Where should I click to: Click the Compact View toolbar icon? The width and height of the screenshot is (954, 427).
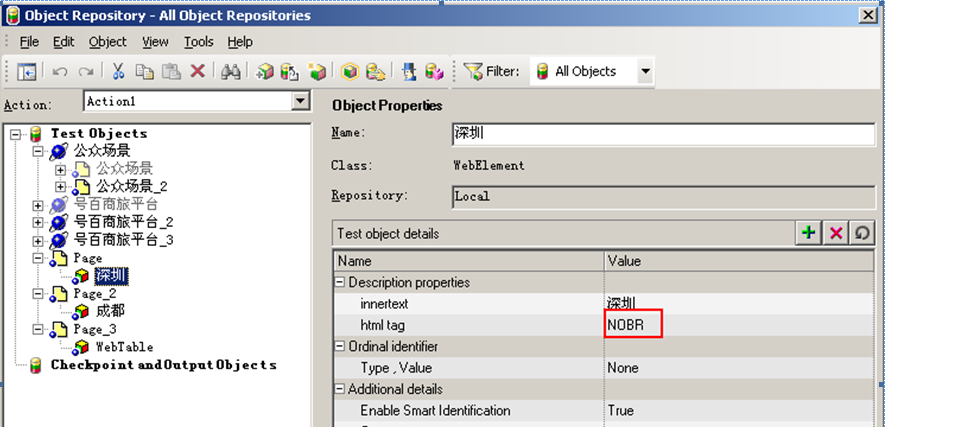26,72
